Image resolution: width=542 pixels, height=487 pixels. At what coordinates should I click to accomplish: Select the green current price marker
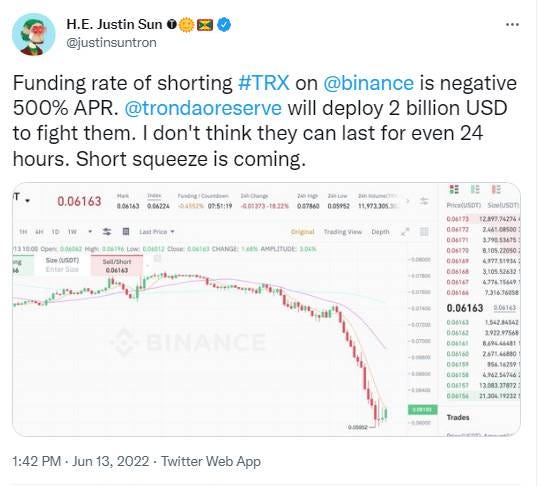tap(422, 410)
